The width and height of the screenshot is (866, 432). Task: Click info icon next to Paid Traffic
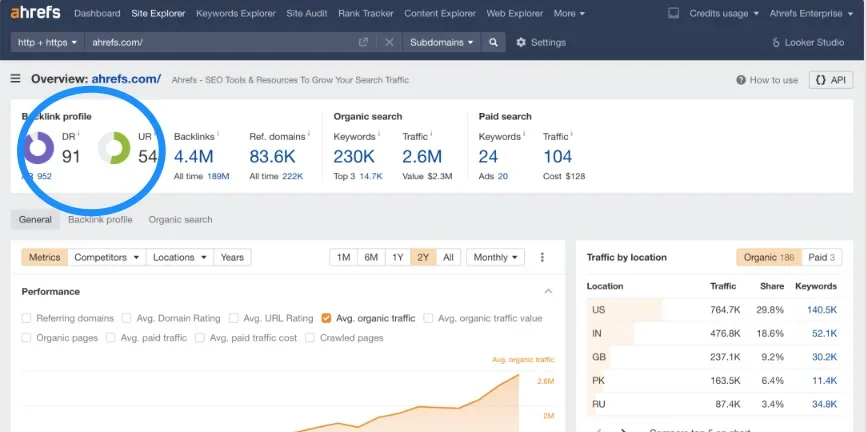coord(572,134)
